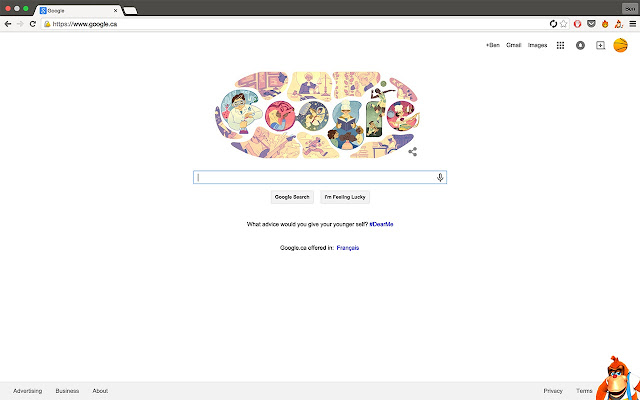Open the red Opera-style extension icon
Screen dimensions: 640x400
pos(577,24)
